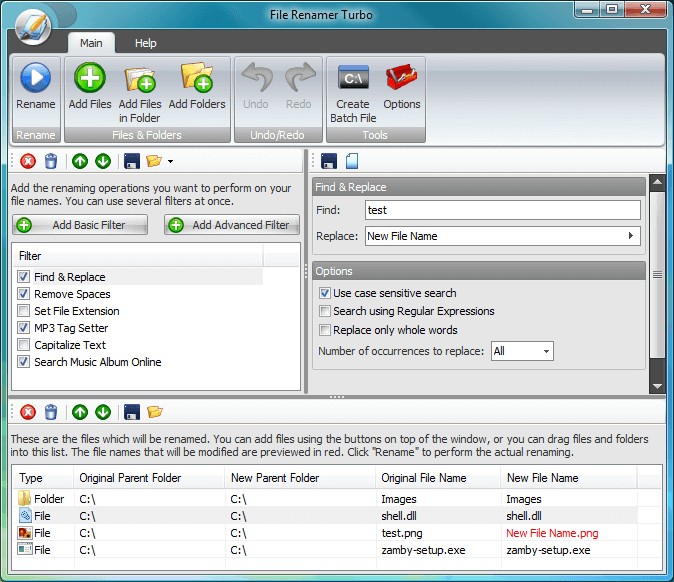The image size is (674, 582).
Task: Click the Redo arrow in ribbon
Action: 300,78
